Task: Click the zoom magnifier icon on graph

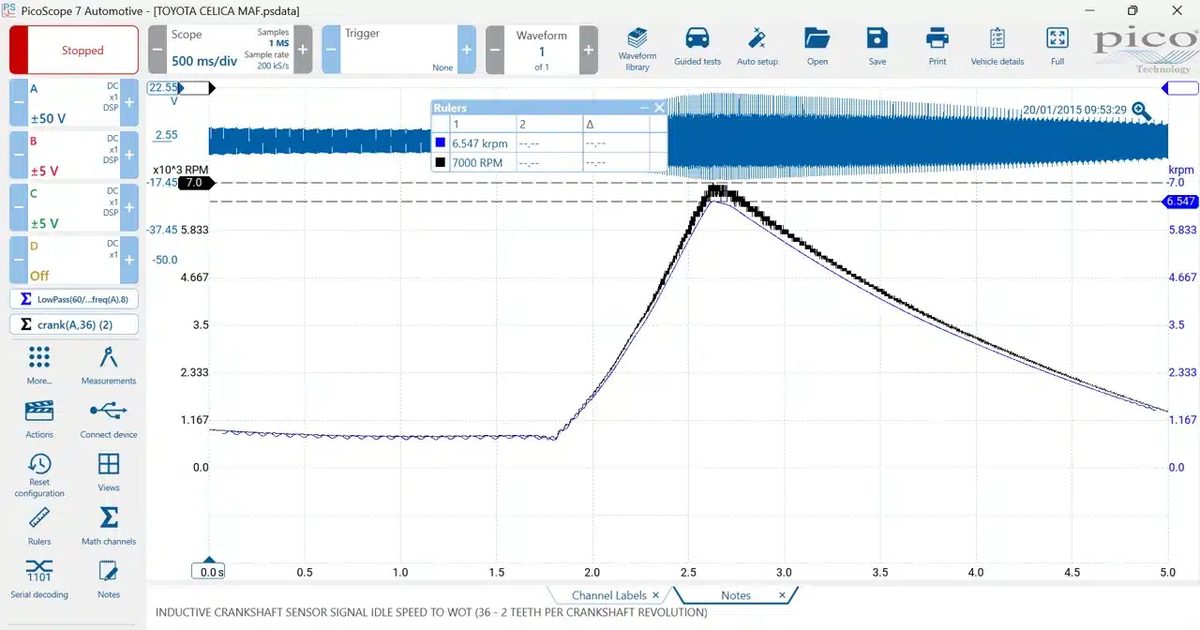Action: click(x=1141, y=109)
